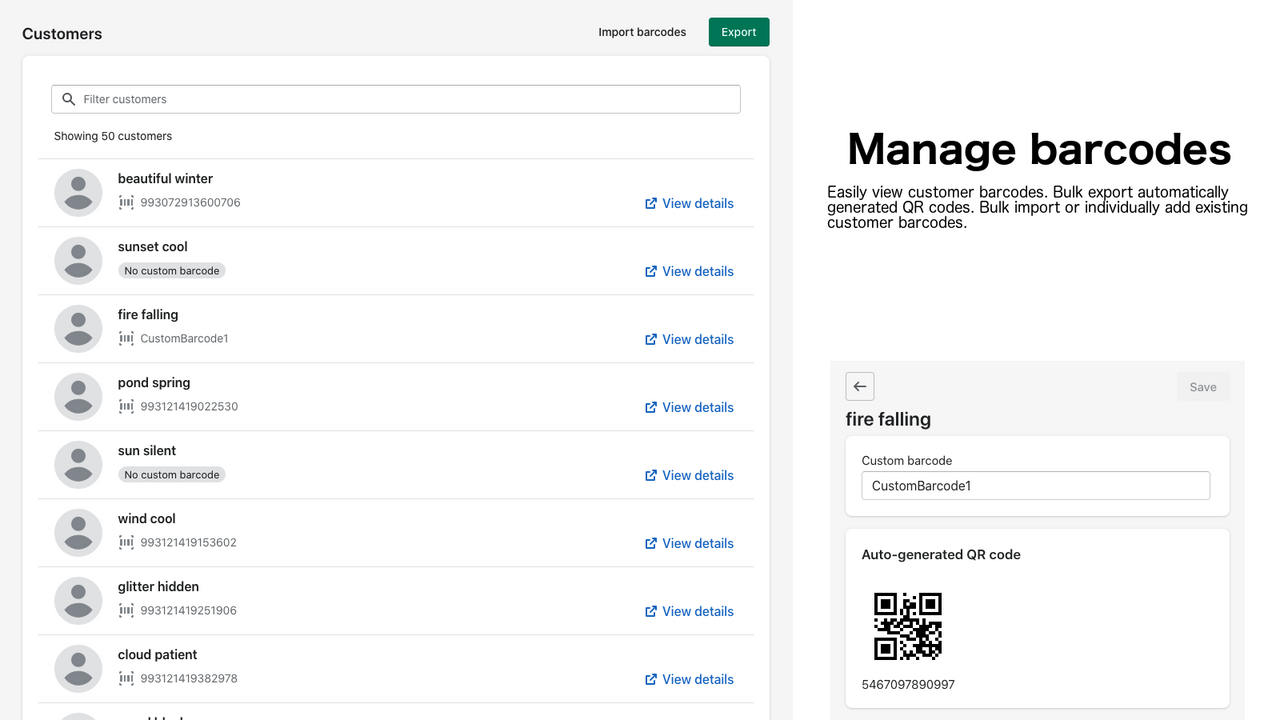Open sunset cool's No custom barcode badge
Screen dimensions: 1280x720
pos(171,270)
